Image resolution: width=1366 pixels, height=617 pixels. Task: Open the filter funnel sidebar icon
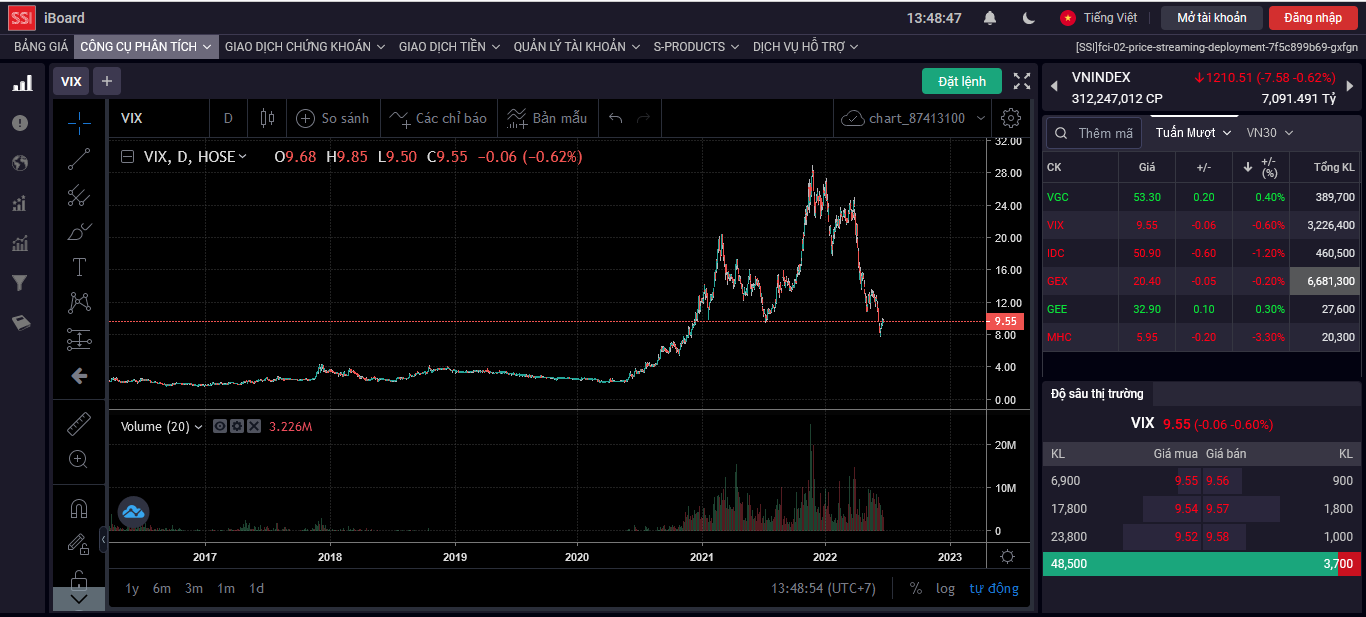tap(19, 283)
